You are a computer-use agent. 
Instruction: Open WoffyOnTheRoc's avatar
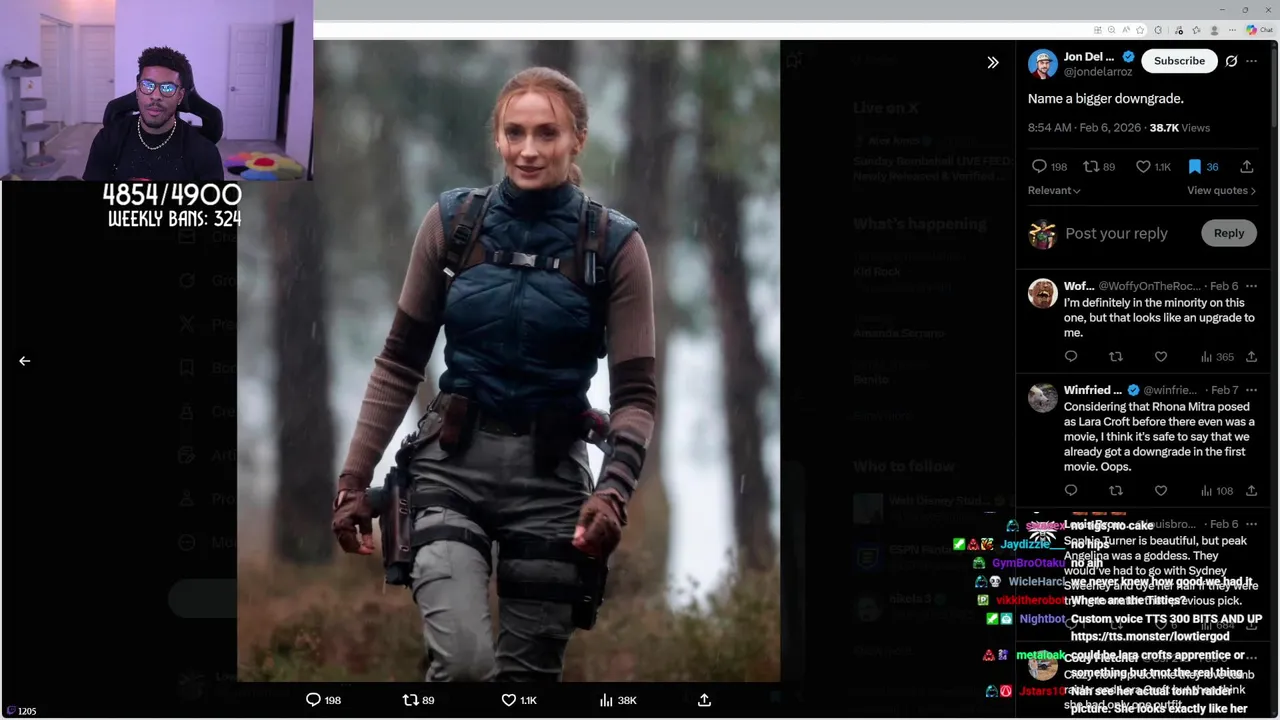pyautogui.click(x=1043, y=293)
